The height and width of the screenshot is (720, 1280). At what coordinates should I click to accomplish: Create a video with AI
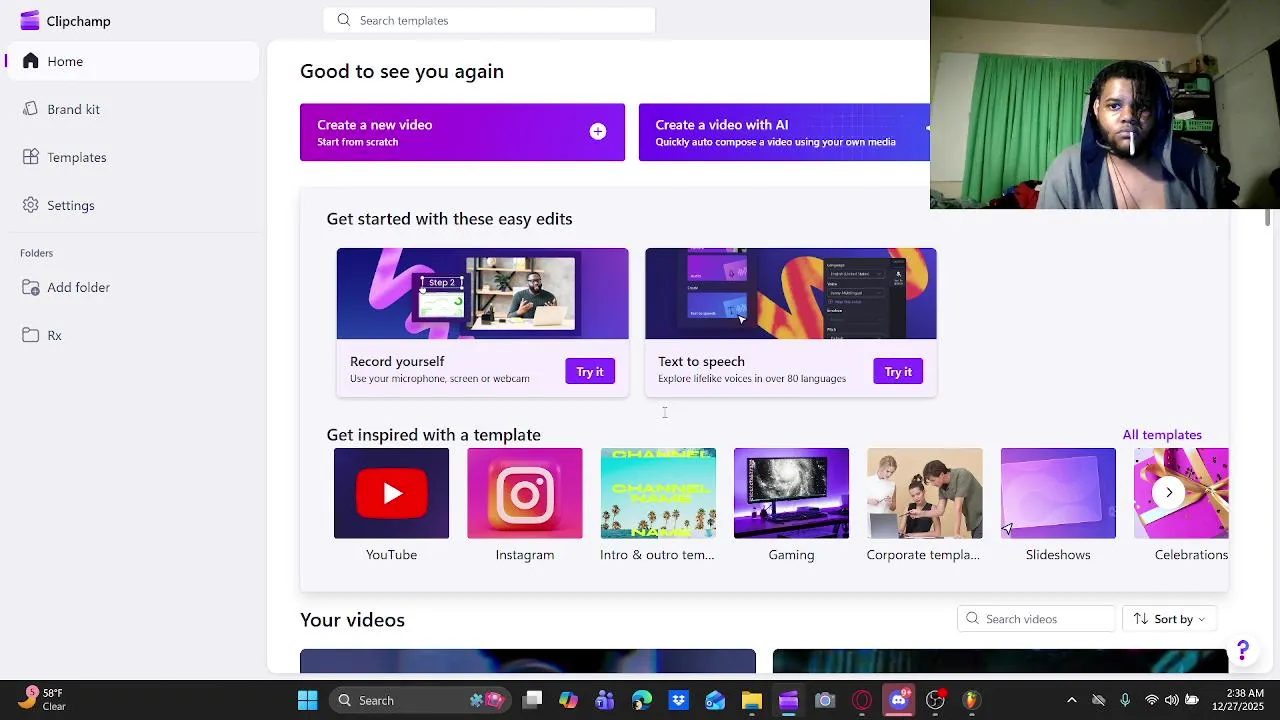[784, 132]
